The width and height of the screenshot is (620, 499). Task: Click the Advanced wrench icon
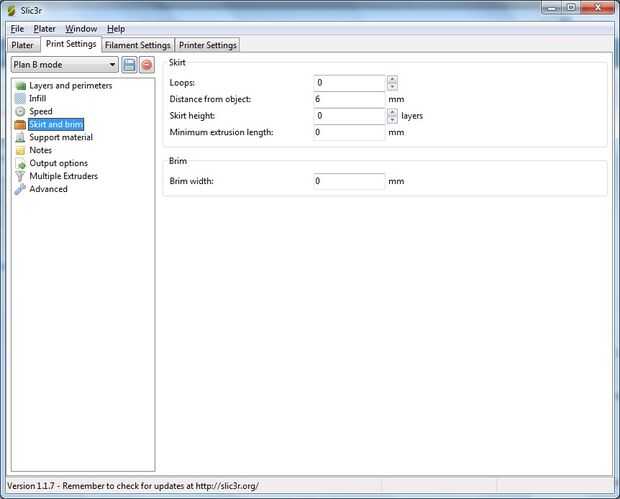coord(20,189)
